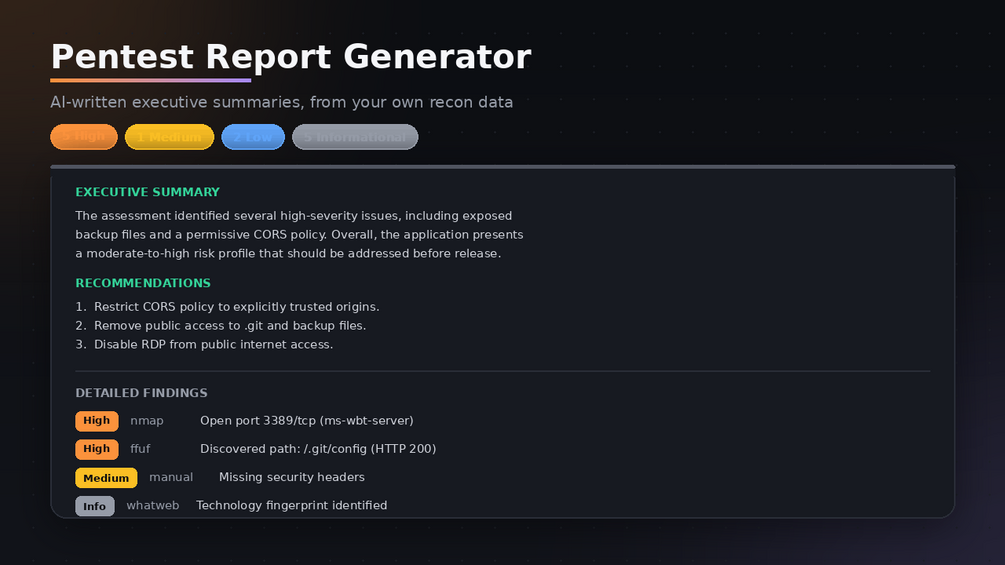Open the "Technology fingerprint identified" finding
This screenshot has width=1005, height=565.
(292, 505)
